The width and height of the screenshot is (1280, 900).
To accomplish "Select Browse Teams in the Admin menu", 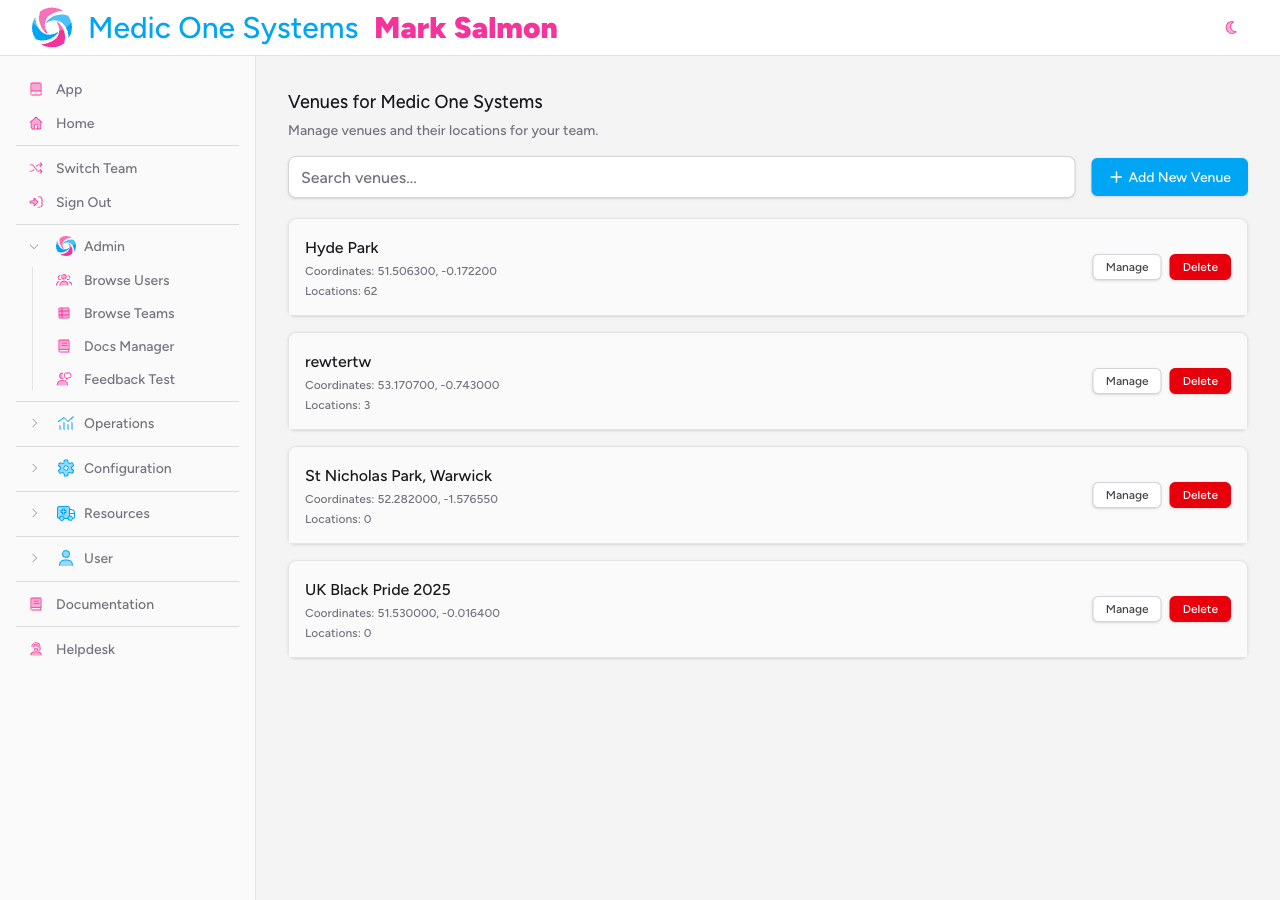I will pos(130,313).
